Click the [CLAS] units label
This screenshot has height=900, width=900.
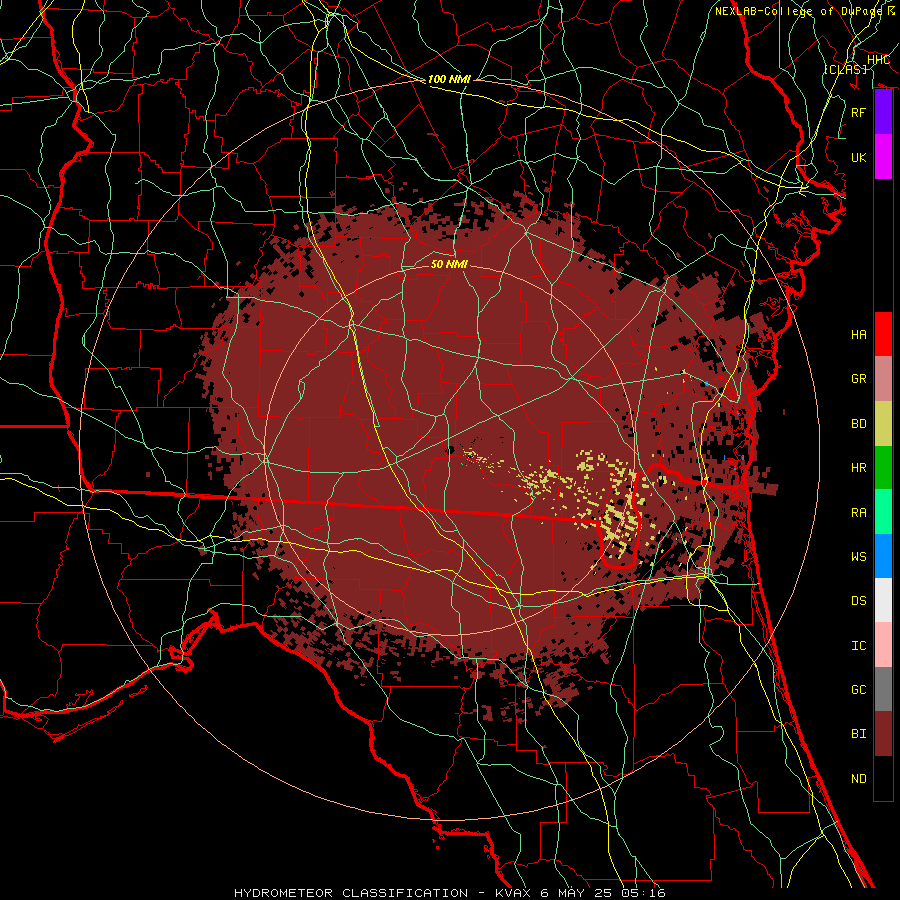[x=845, y=69]
